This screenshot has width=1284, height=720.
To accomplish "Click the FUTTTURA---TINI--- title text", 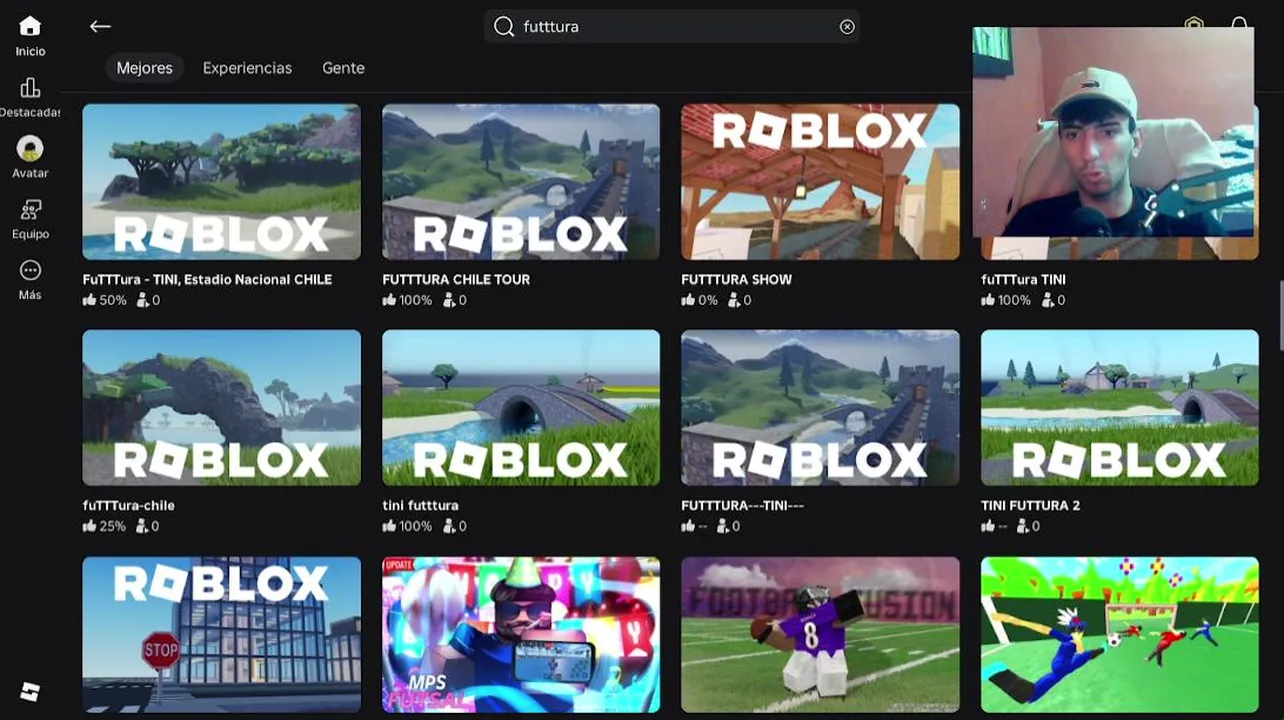I will coord(742,506).
